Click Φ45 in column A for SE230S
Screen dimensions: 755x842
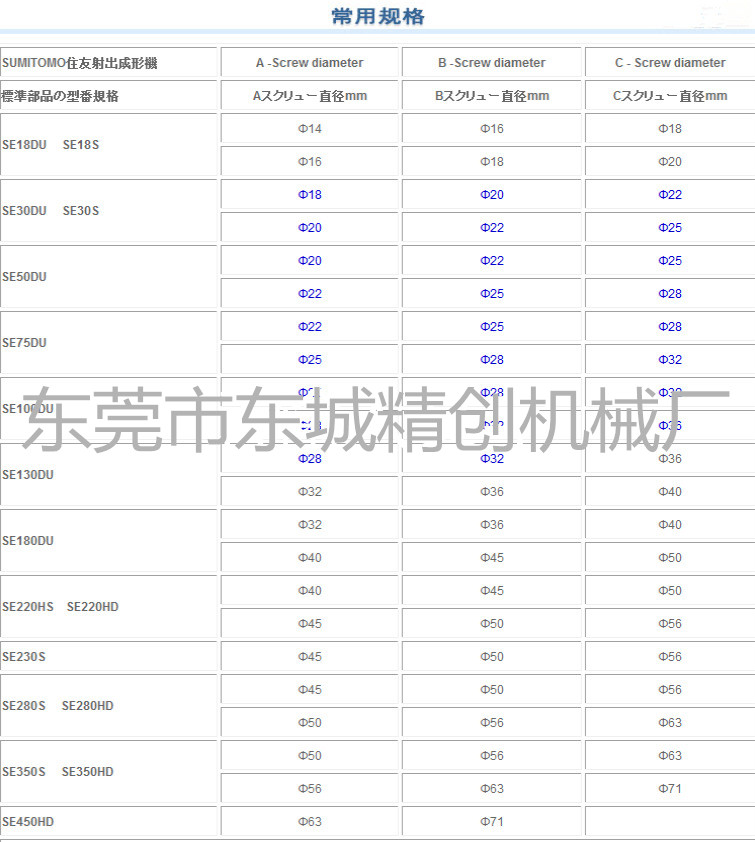coord(310,657)
